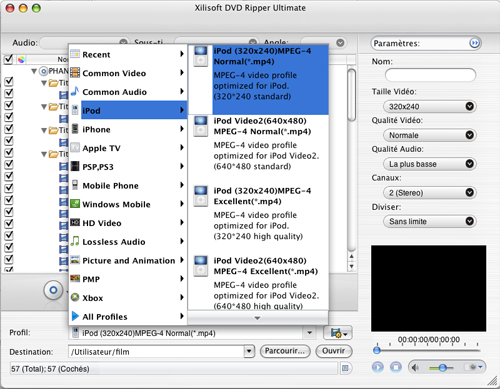Click the Nom text field
This screenshot has width=500, height=389.
click(430, 74)
